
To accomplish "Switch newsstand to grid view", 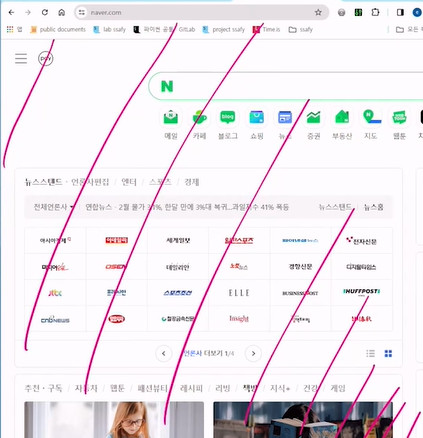I will tap(388, 353).
